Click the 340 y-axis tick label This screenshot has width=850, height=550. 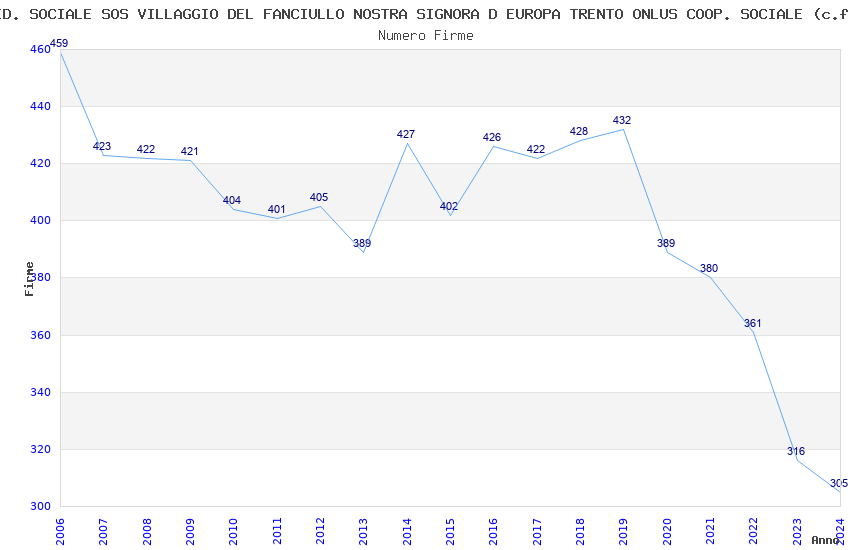pos(40,392)
